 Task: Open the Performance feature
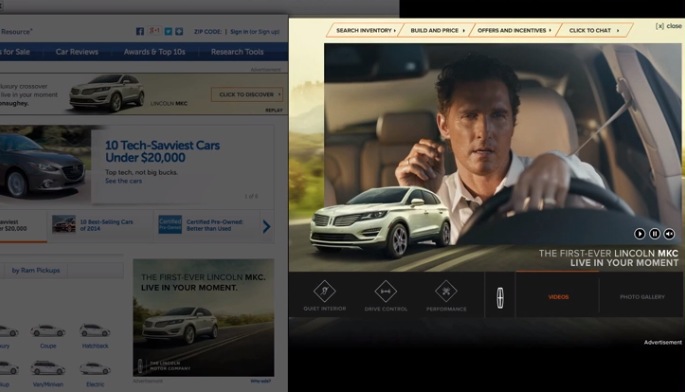click(446, 296)
